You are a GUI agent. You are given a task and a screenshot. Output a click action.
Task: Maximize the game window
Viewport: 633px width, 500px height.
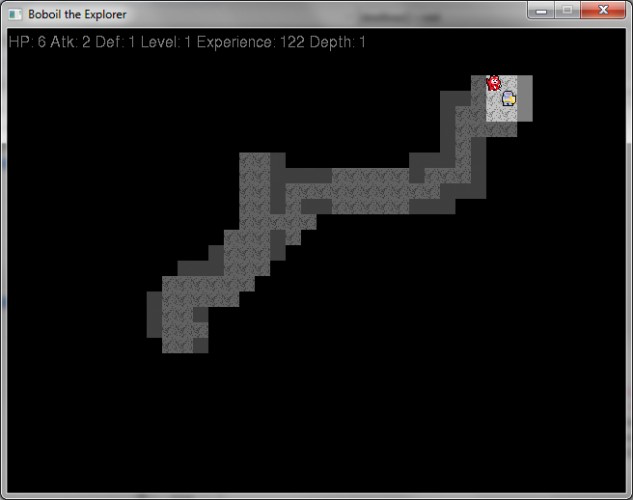click(x=567, y=10)
